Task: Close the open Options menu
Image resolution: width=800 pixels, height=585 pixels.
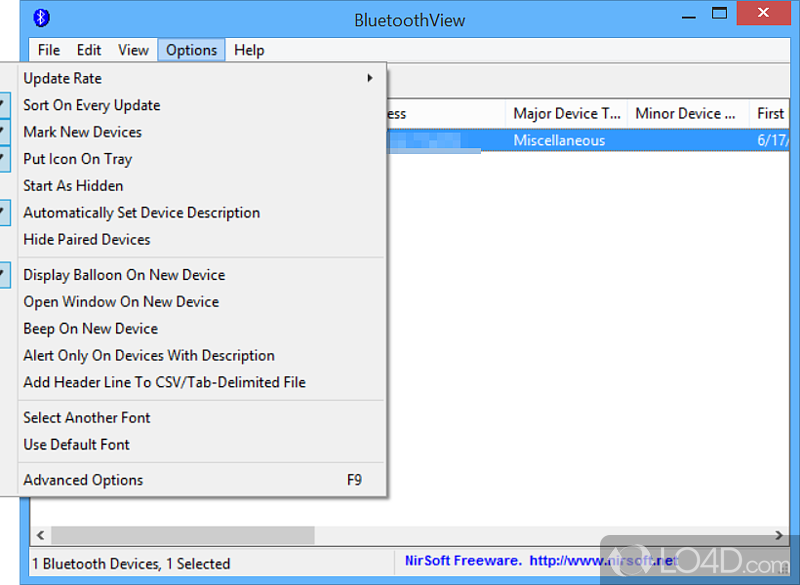Action: click(x=191, y=50)
